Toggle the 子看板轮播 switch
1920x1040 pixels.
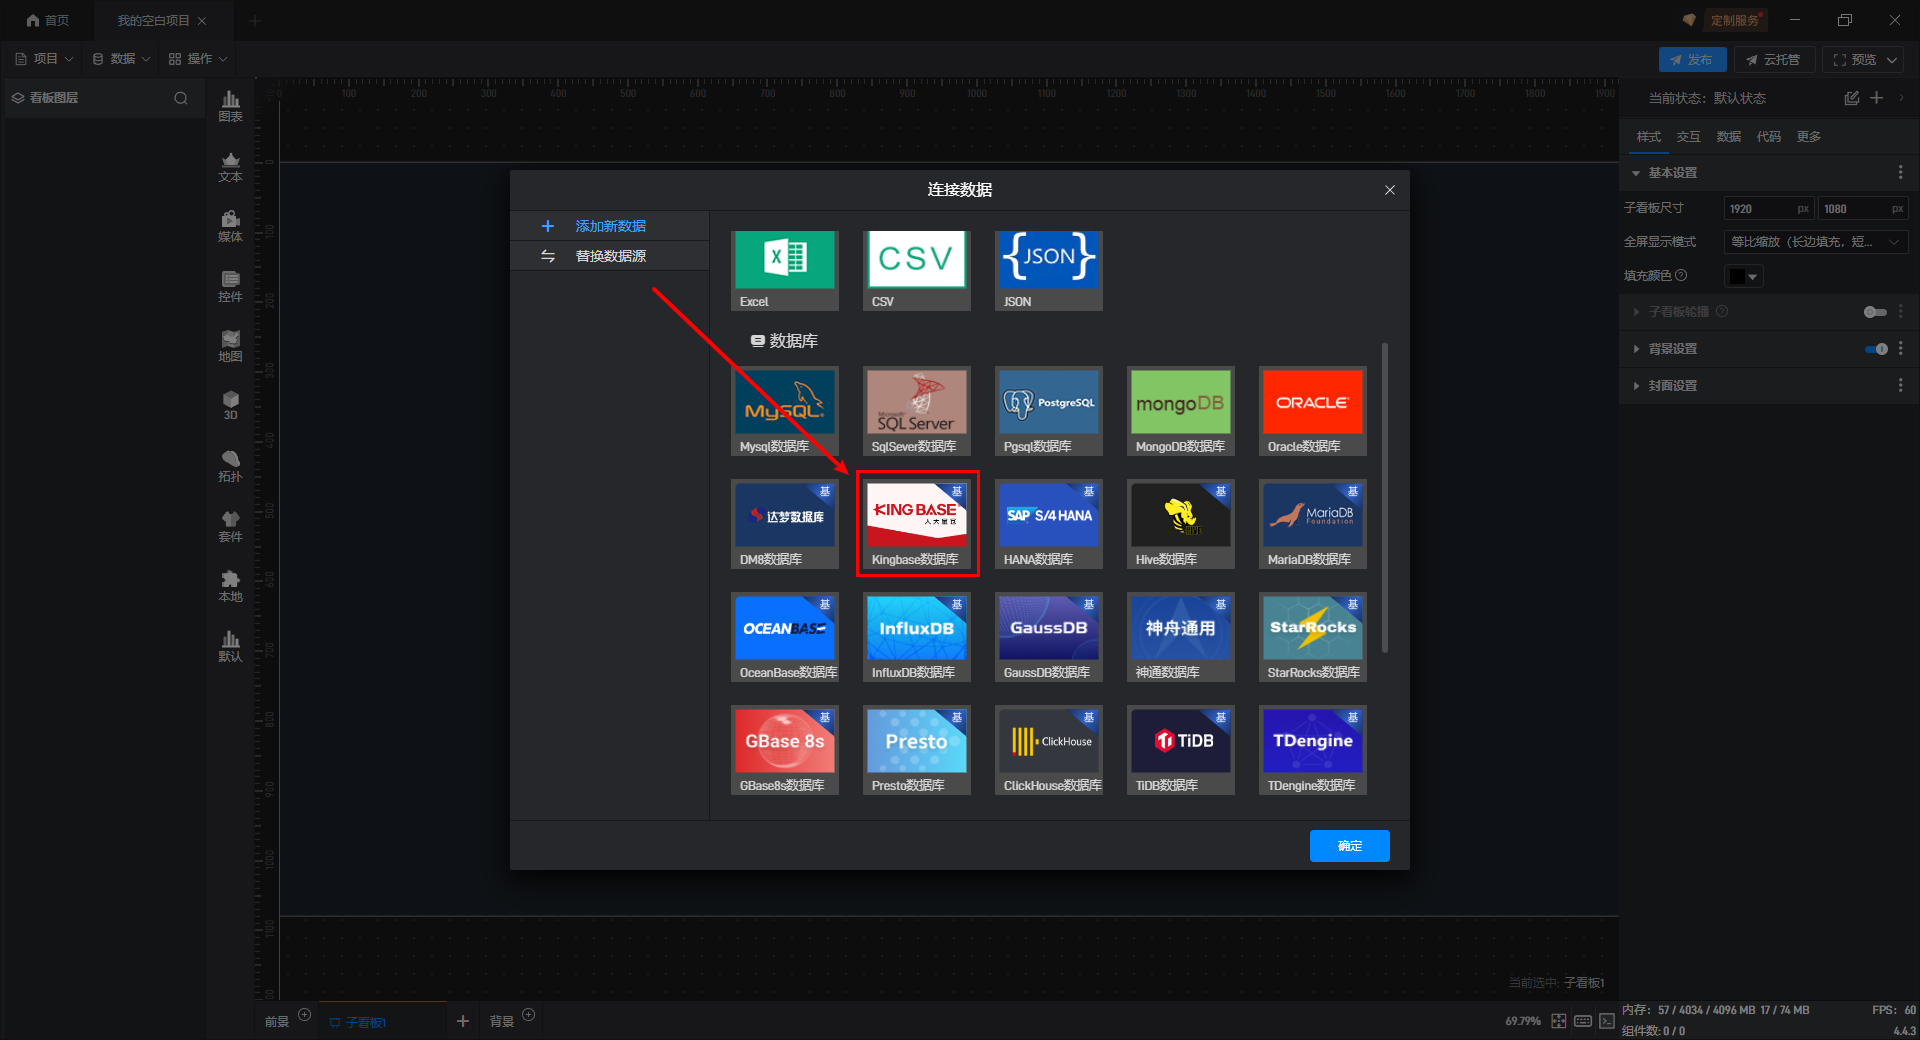coord(1875,312)
